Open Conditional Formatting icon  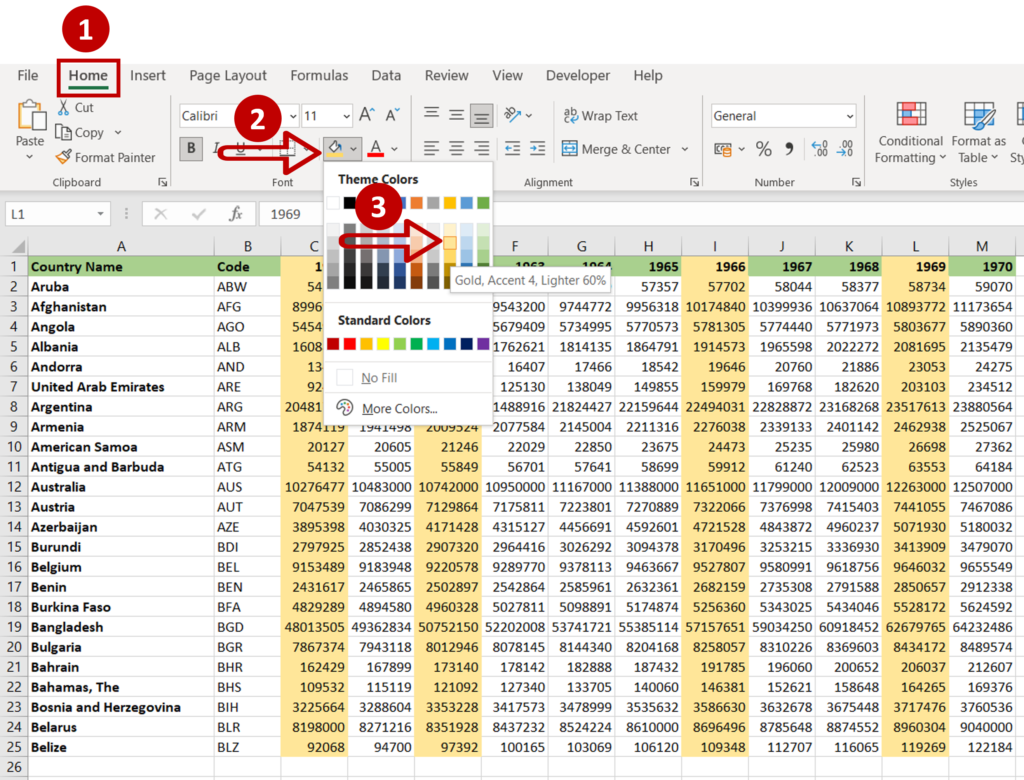pos(910,117)
